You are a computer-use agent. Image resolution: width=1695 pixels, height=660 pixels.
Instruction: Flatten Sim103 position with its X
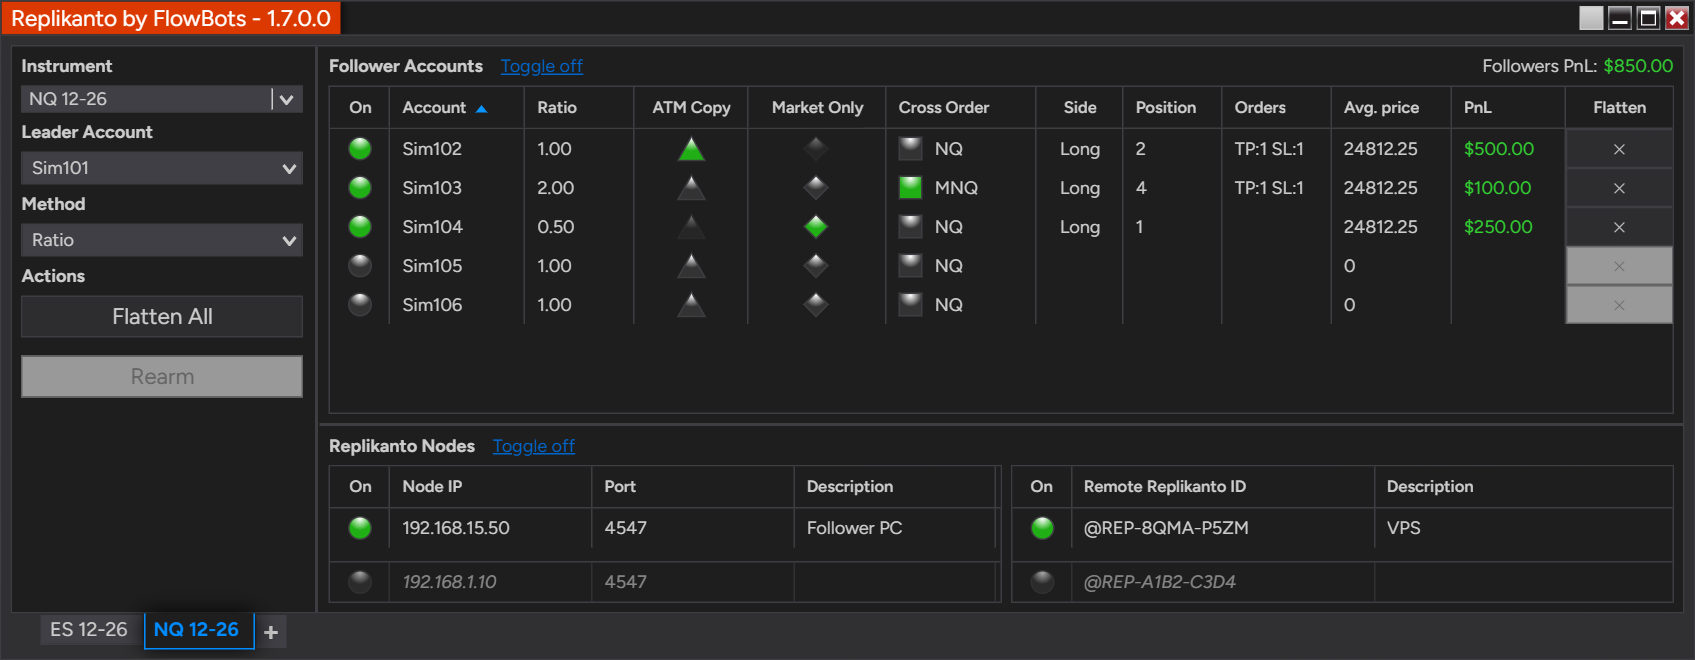pyautogui.click(x=1619, y=188)
